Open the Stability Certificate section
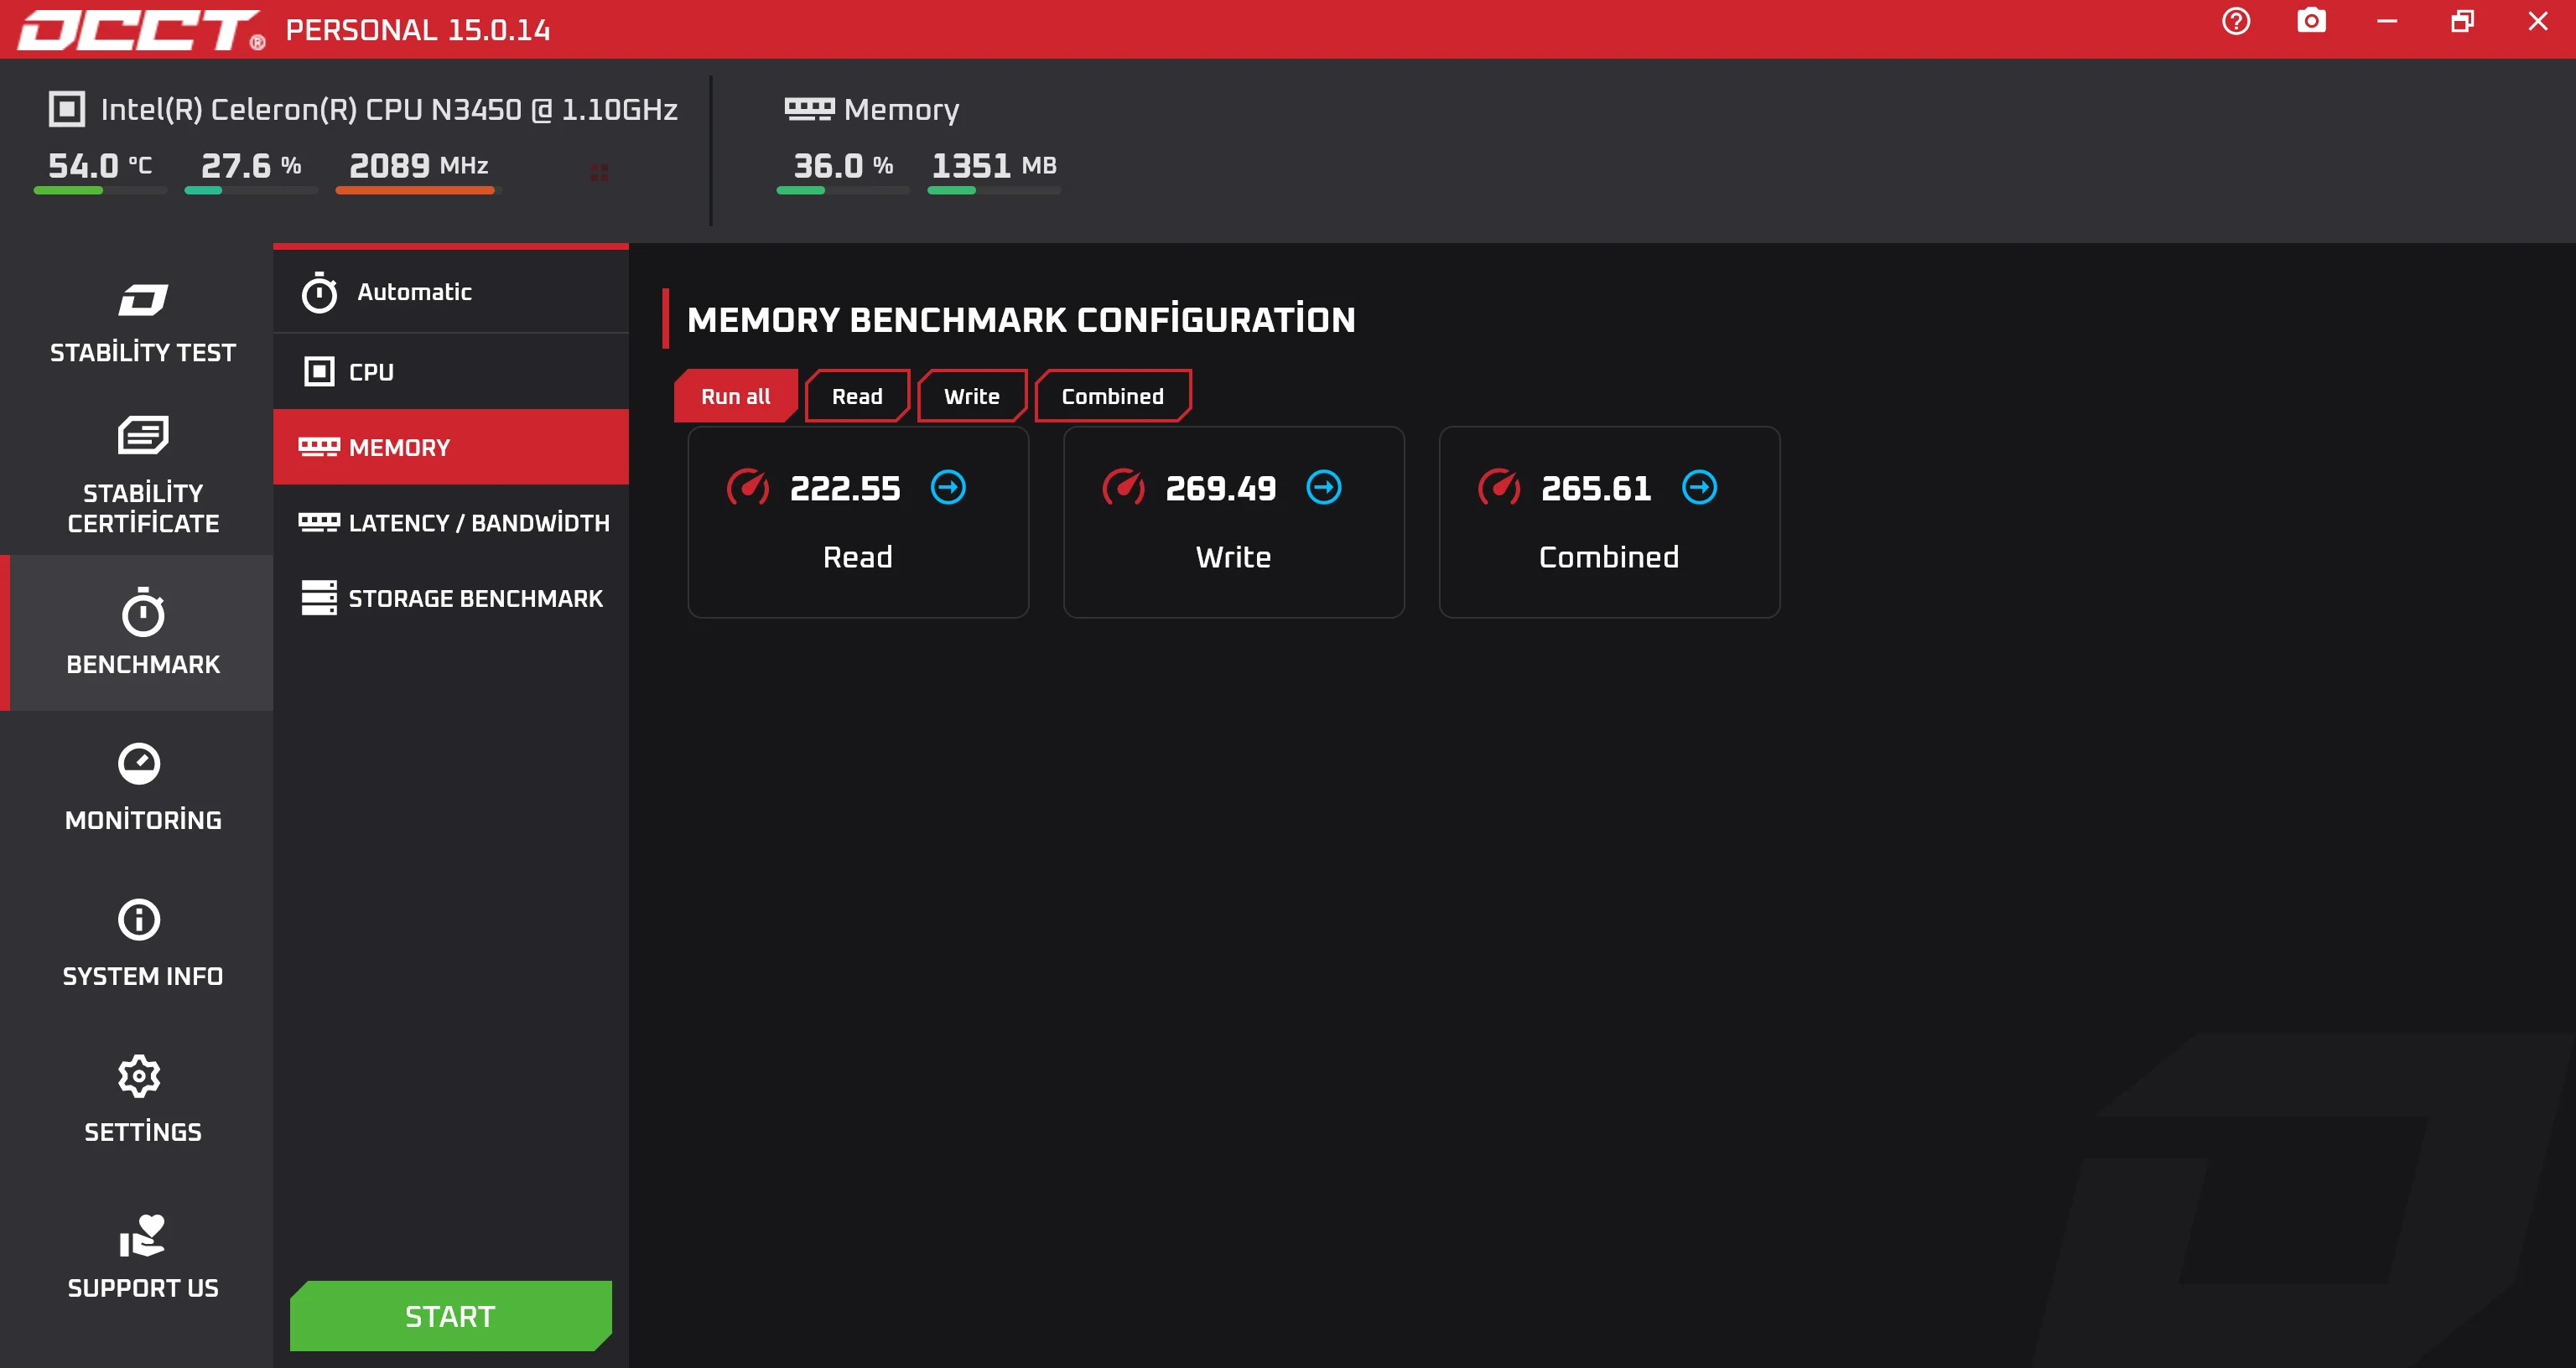The image size is (2576, 1368). (x=142, y=476)
